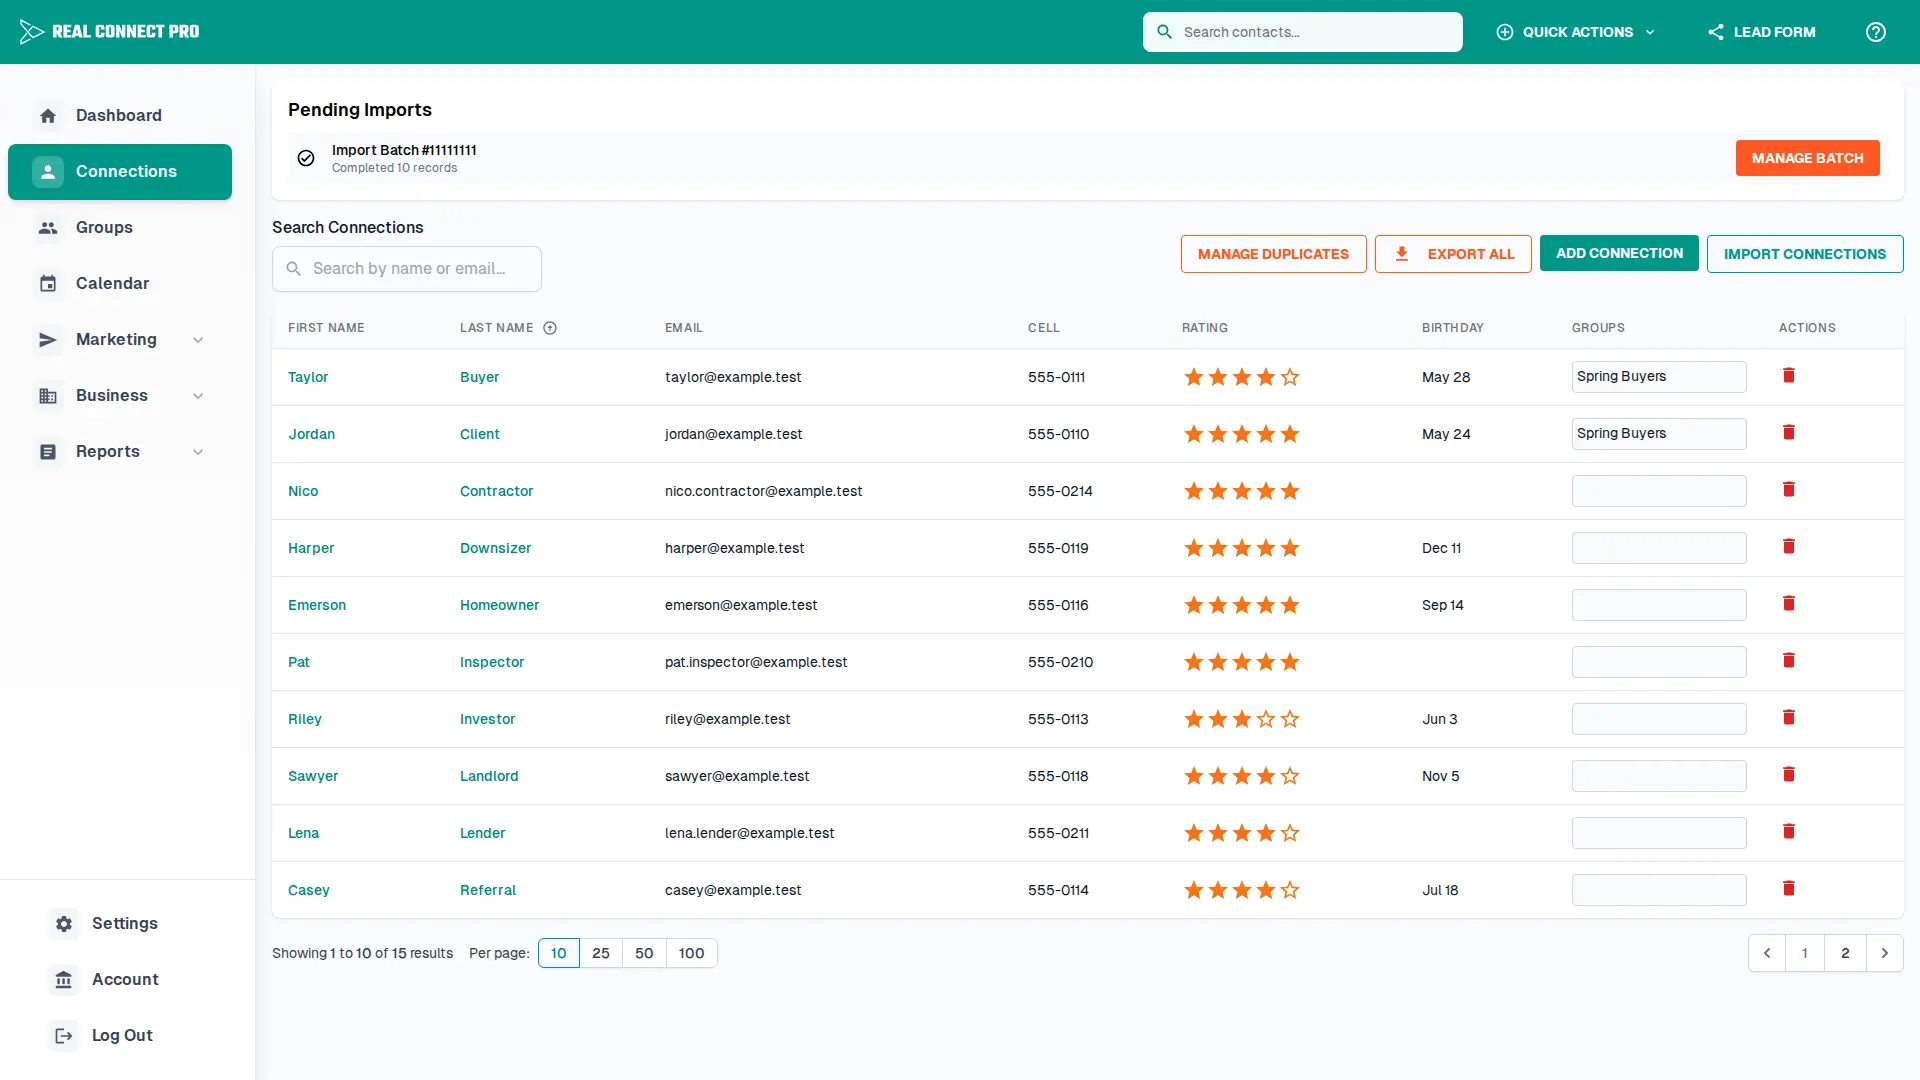Screen dimensions: 1920x1080
Task: Open Taylor's Spring Buyers groups selector
Action: click(x=1659, y=377)
